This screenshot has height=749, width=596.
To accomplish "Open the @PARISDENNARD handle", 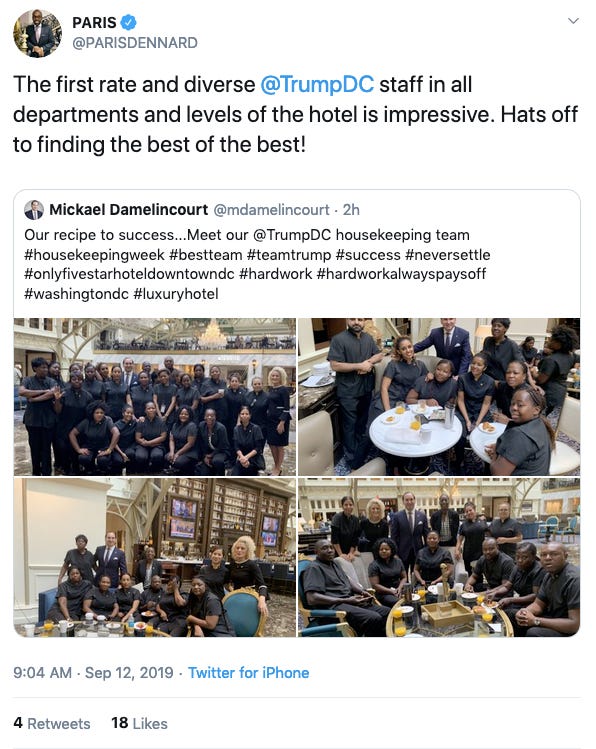I will 135,43.
